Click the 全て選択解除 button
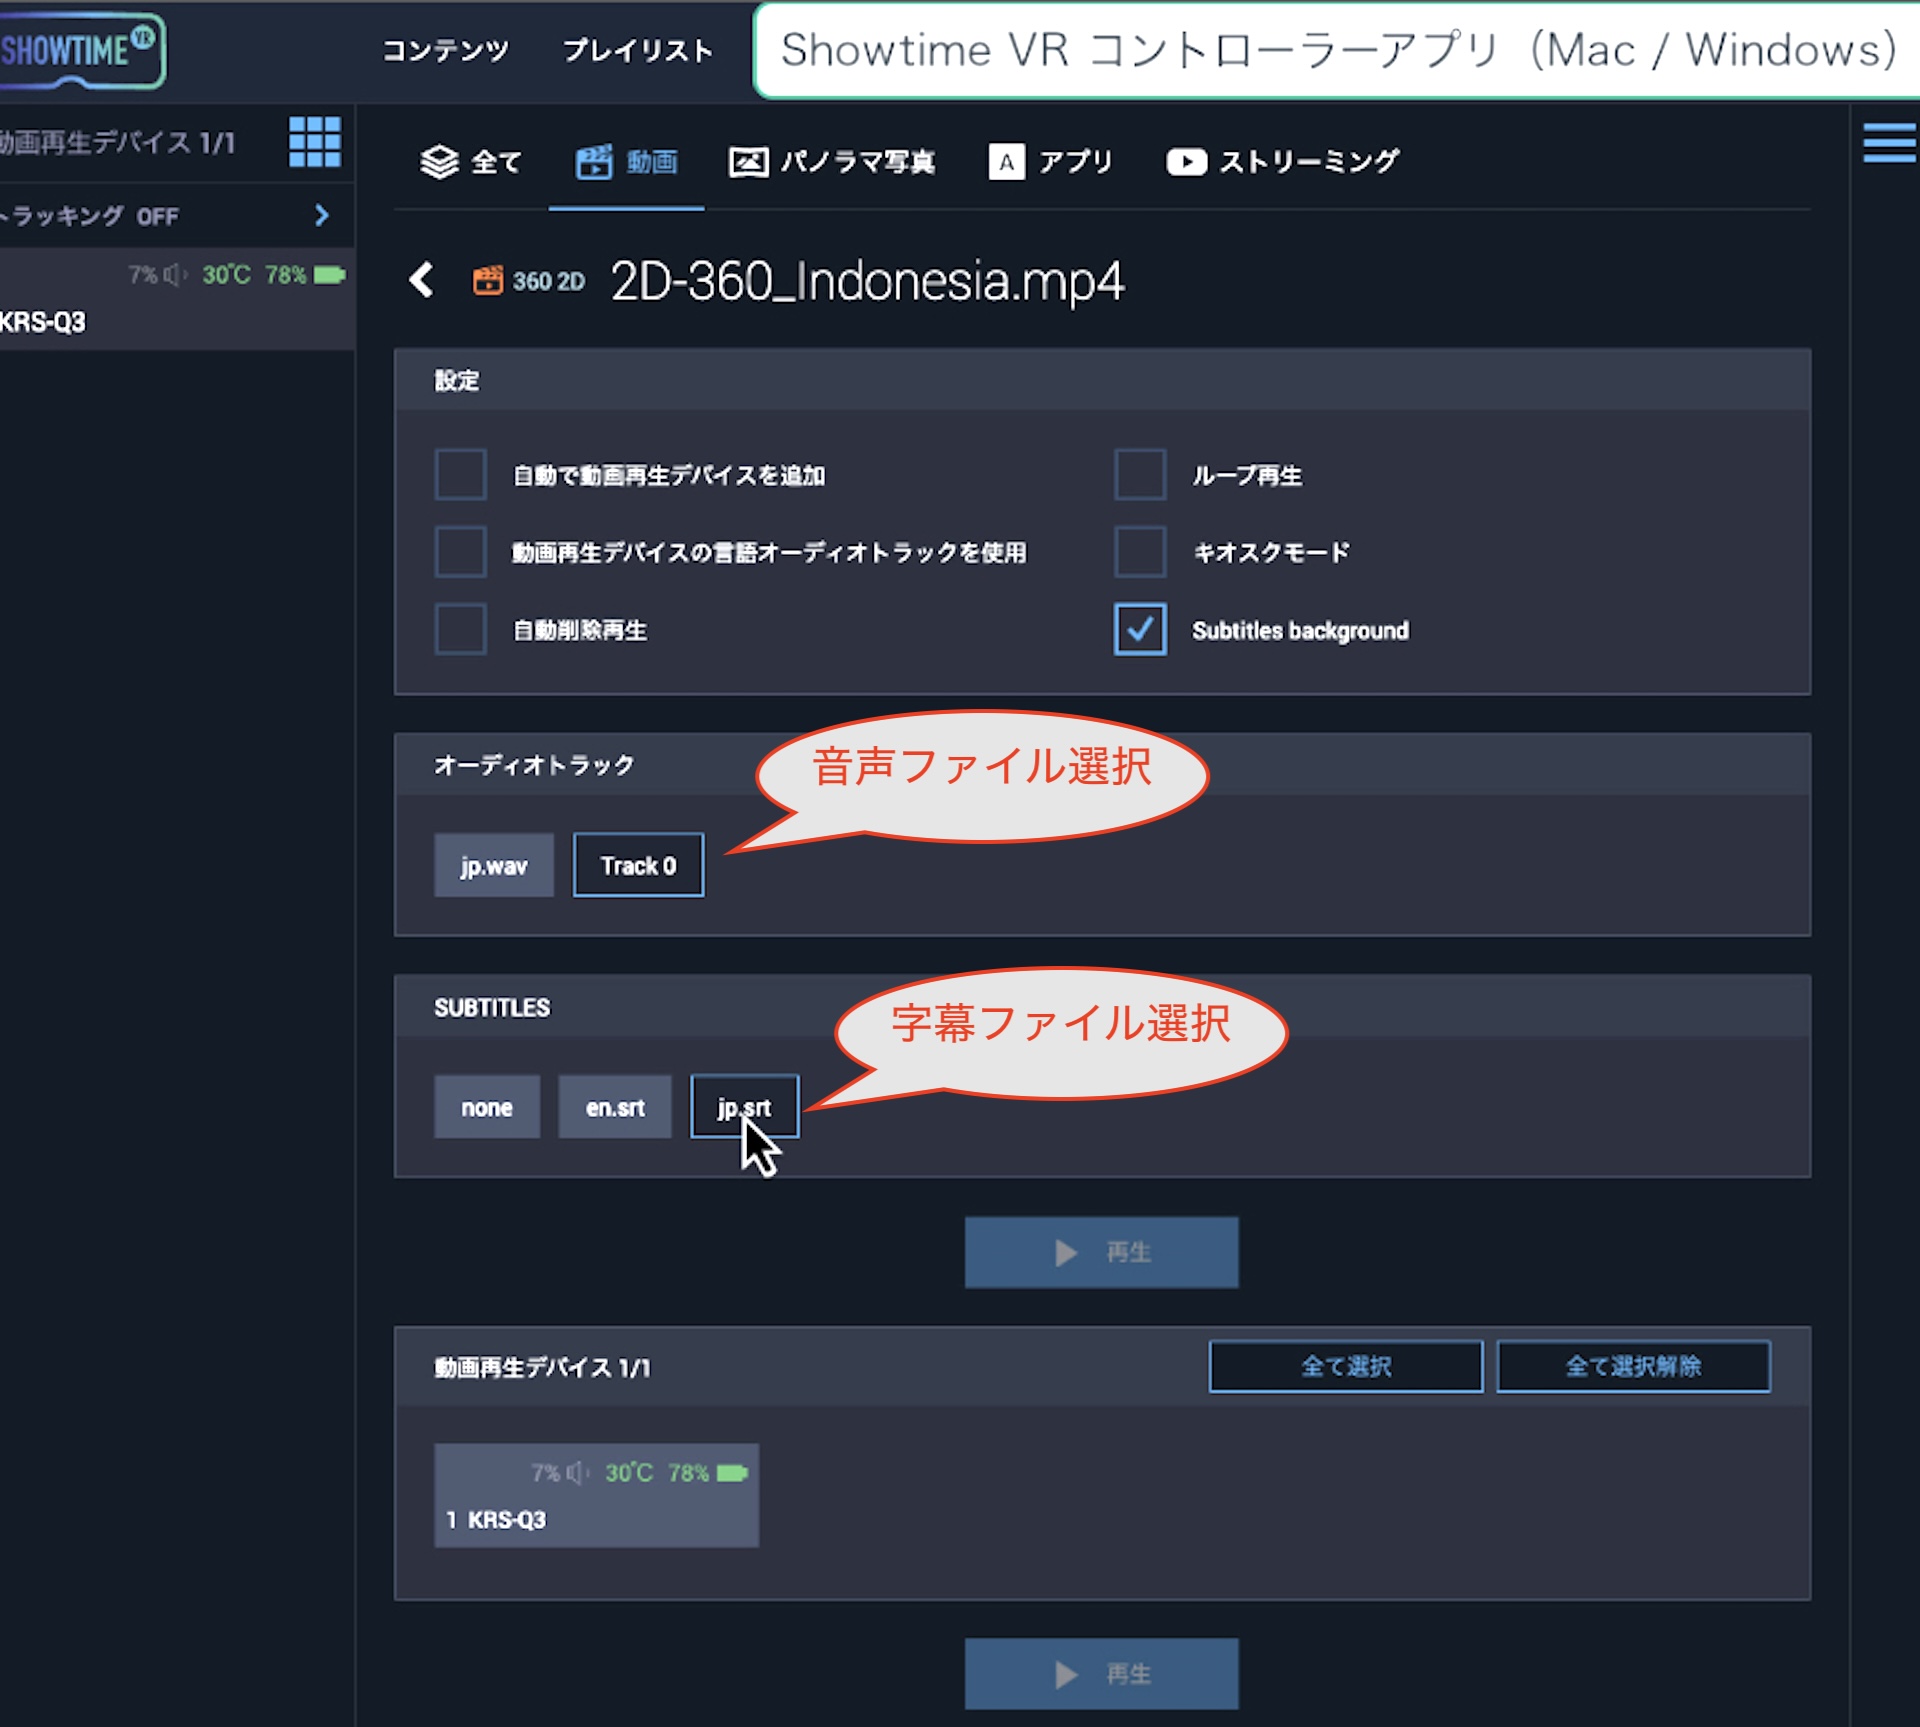This screenshot has height=1727, width=1920. pyautogui.click(x=1633, y=1366)
